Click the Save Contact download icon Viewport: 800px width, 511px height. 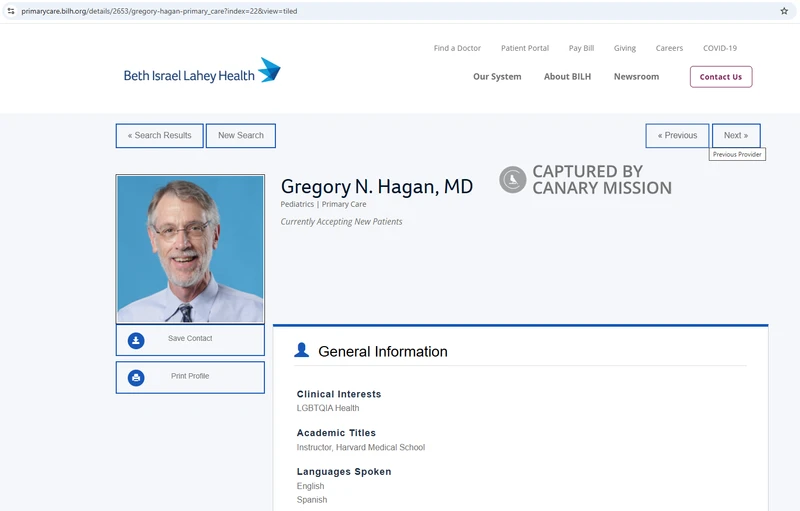136,341
